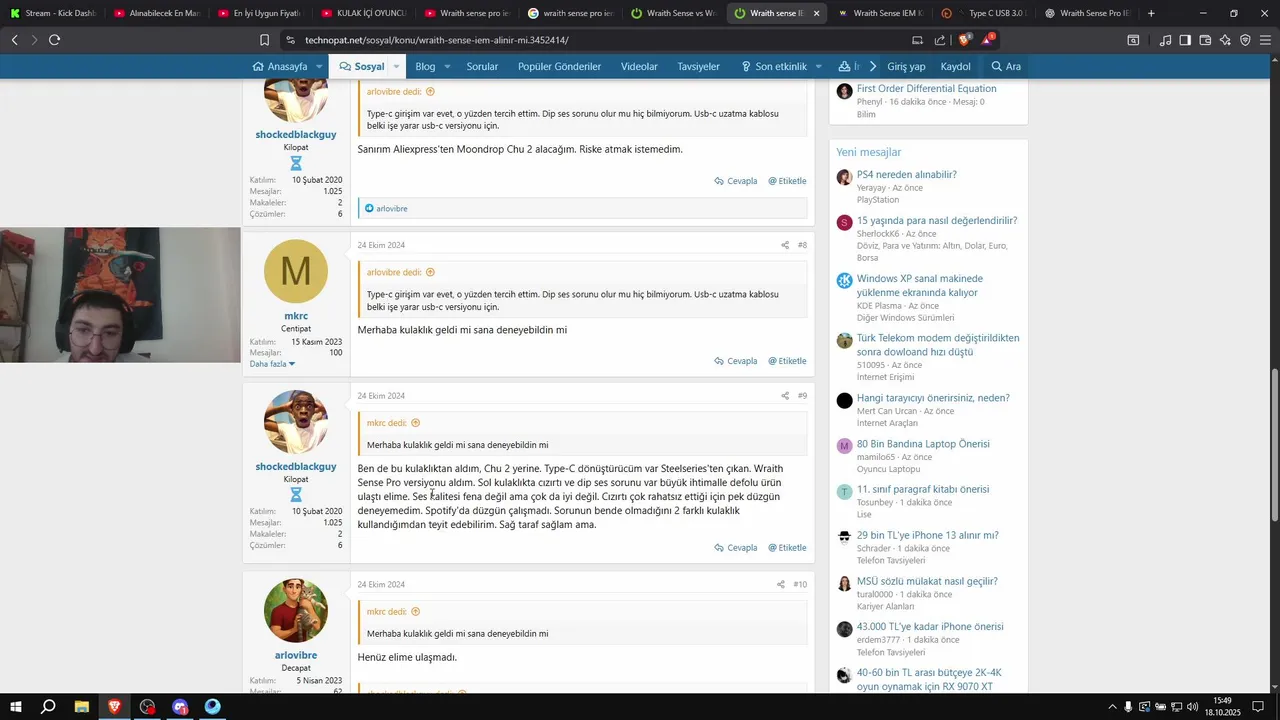Open the Brave Rewards triangle icon

pyautogui.click(x=987, y=40)
